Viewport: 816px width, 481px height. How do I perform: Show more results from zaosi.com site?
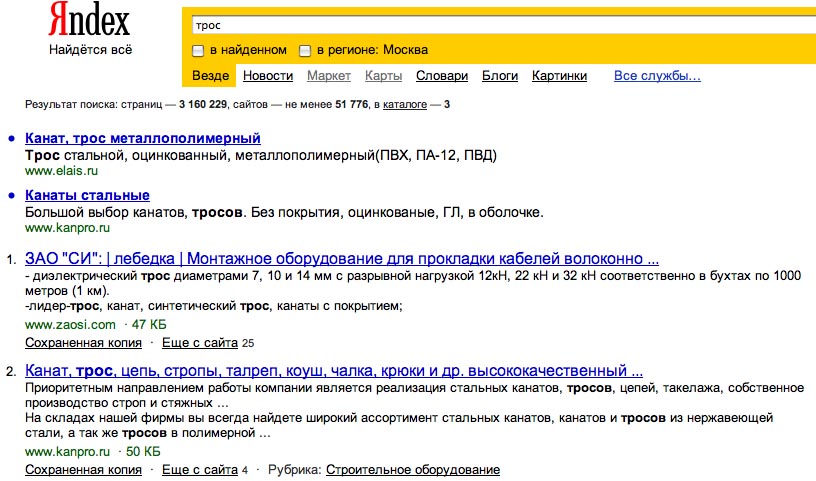point(200,342)
